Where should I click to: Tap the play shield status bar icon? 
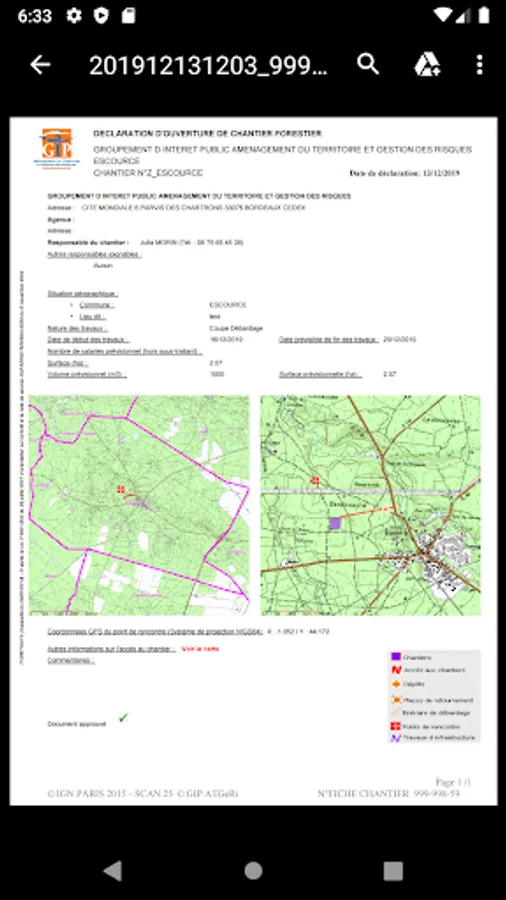pos(101,15)
